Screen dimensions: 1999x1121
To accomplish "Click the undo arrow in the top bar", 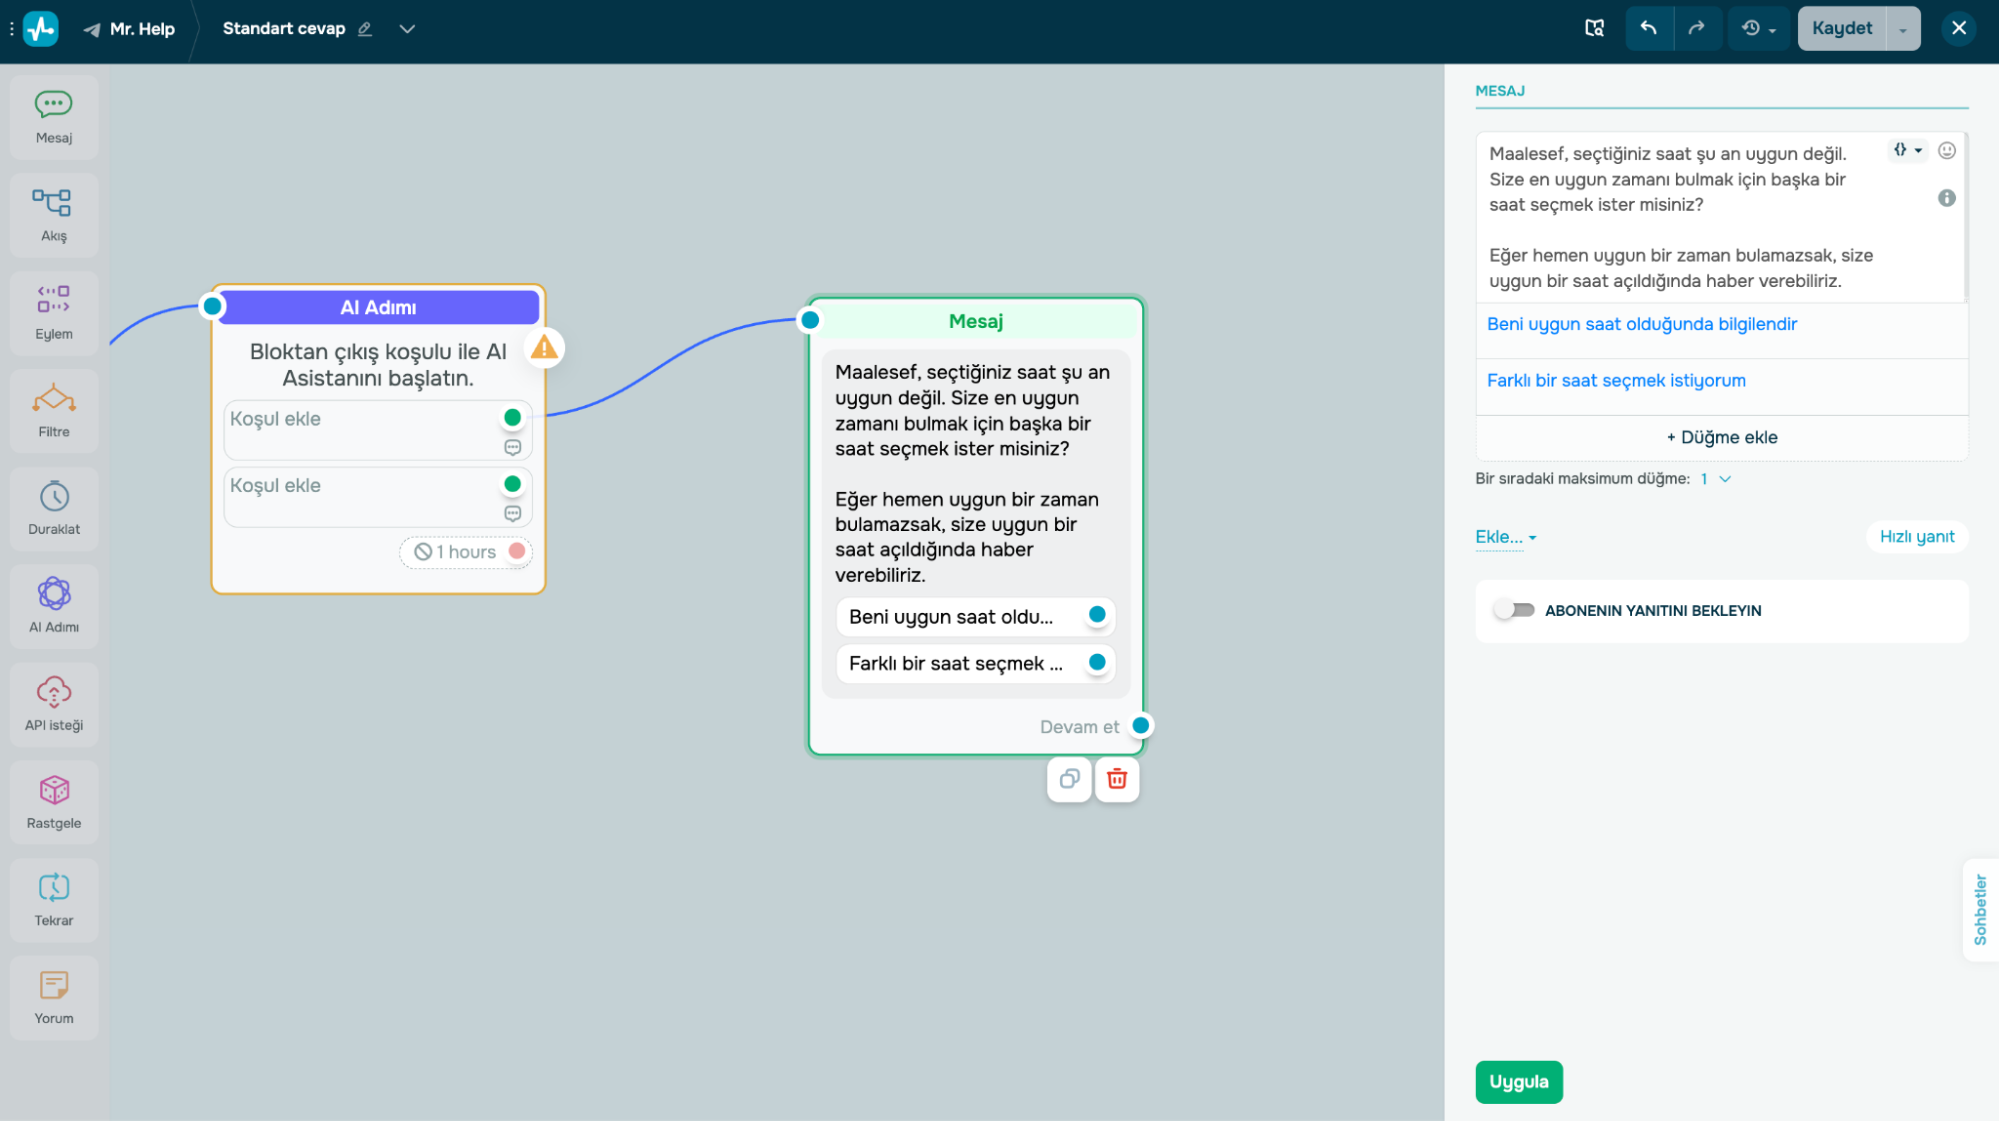I will coord(1648,28).
